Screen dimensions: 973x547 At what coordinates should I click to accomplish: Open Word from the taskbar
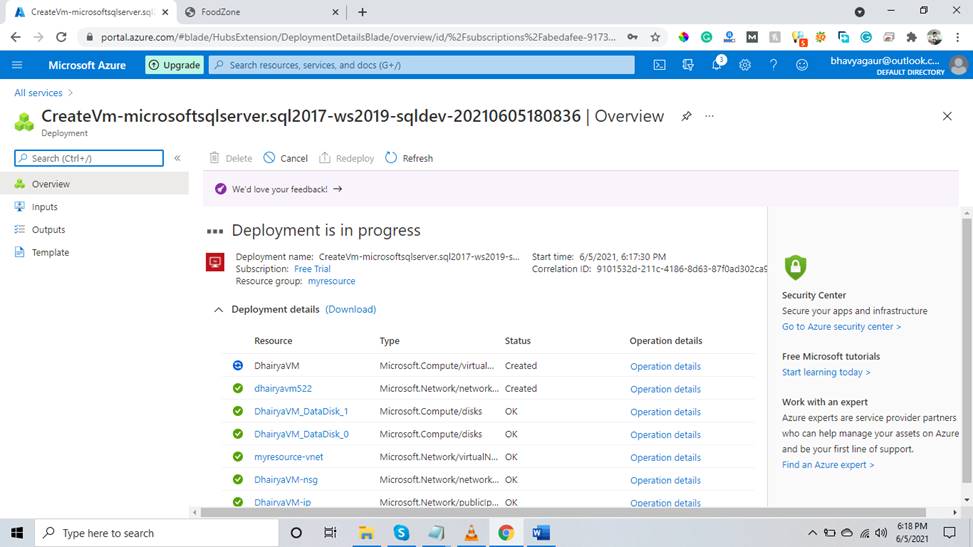(540, 533)
